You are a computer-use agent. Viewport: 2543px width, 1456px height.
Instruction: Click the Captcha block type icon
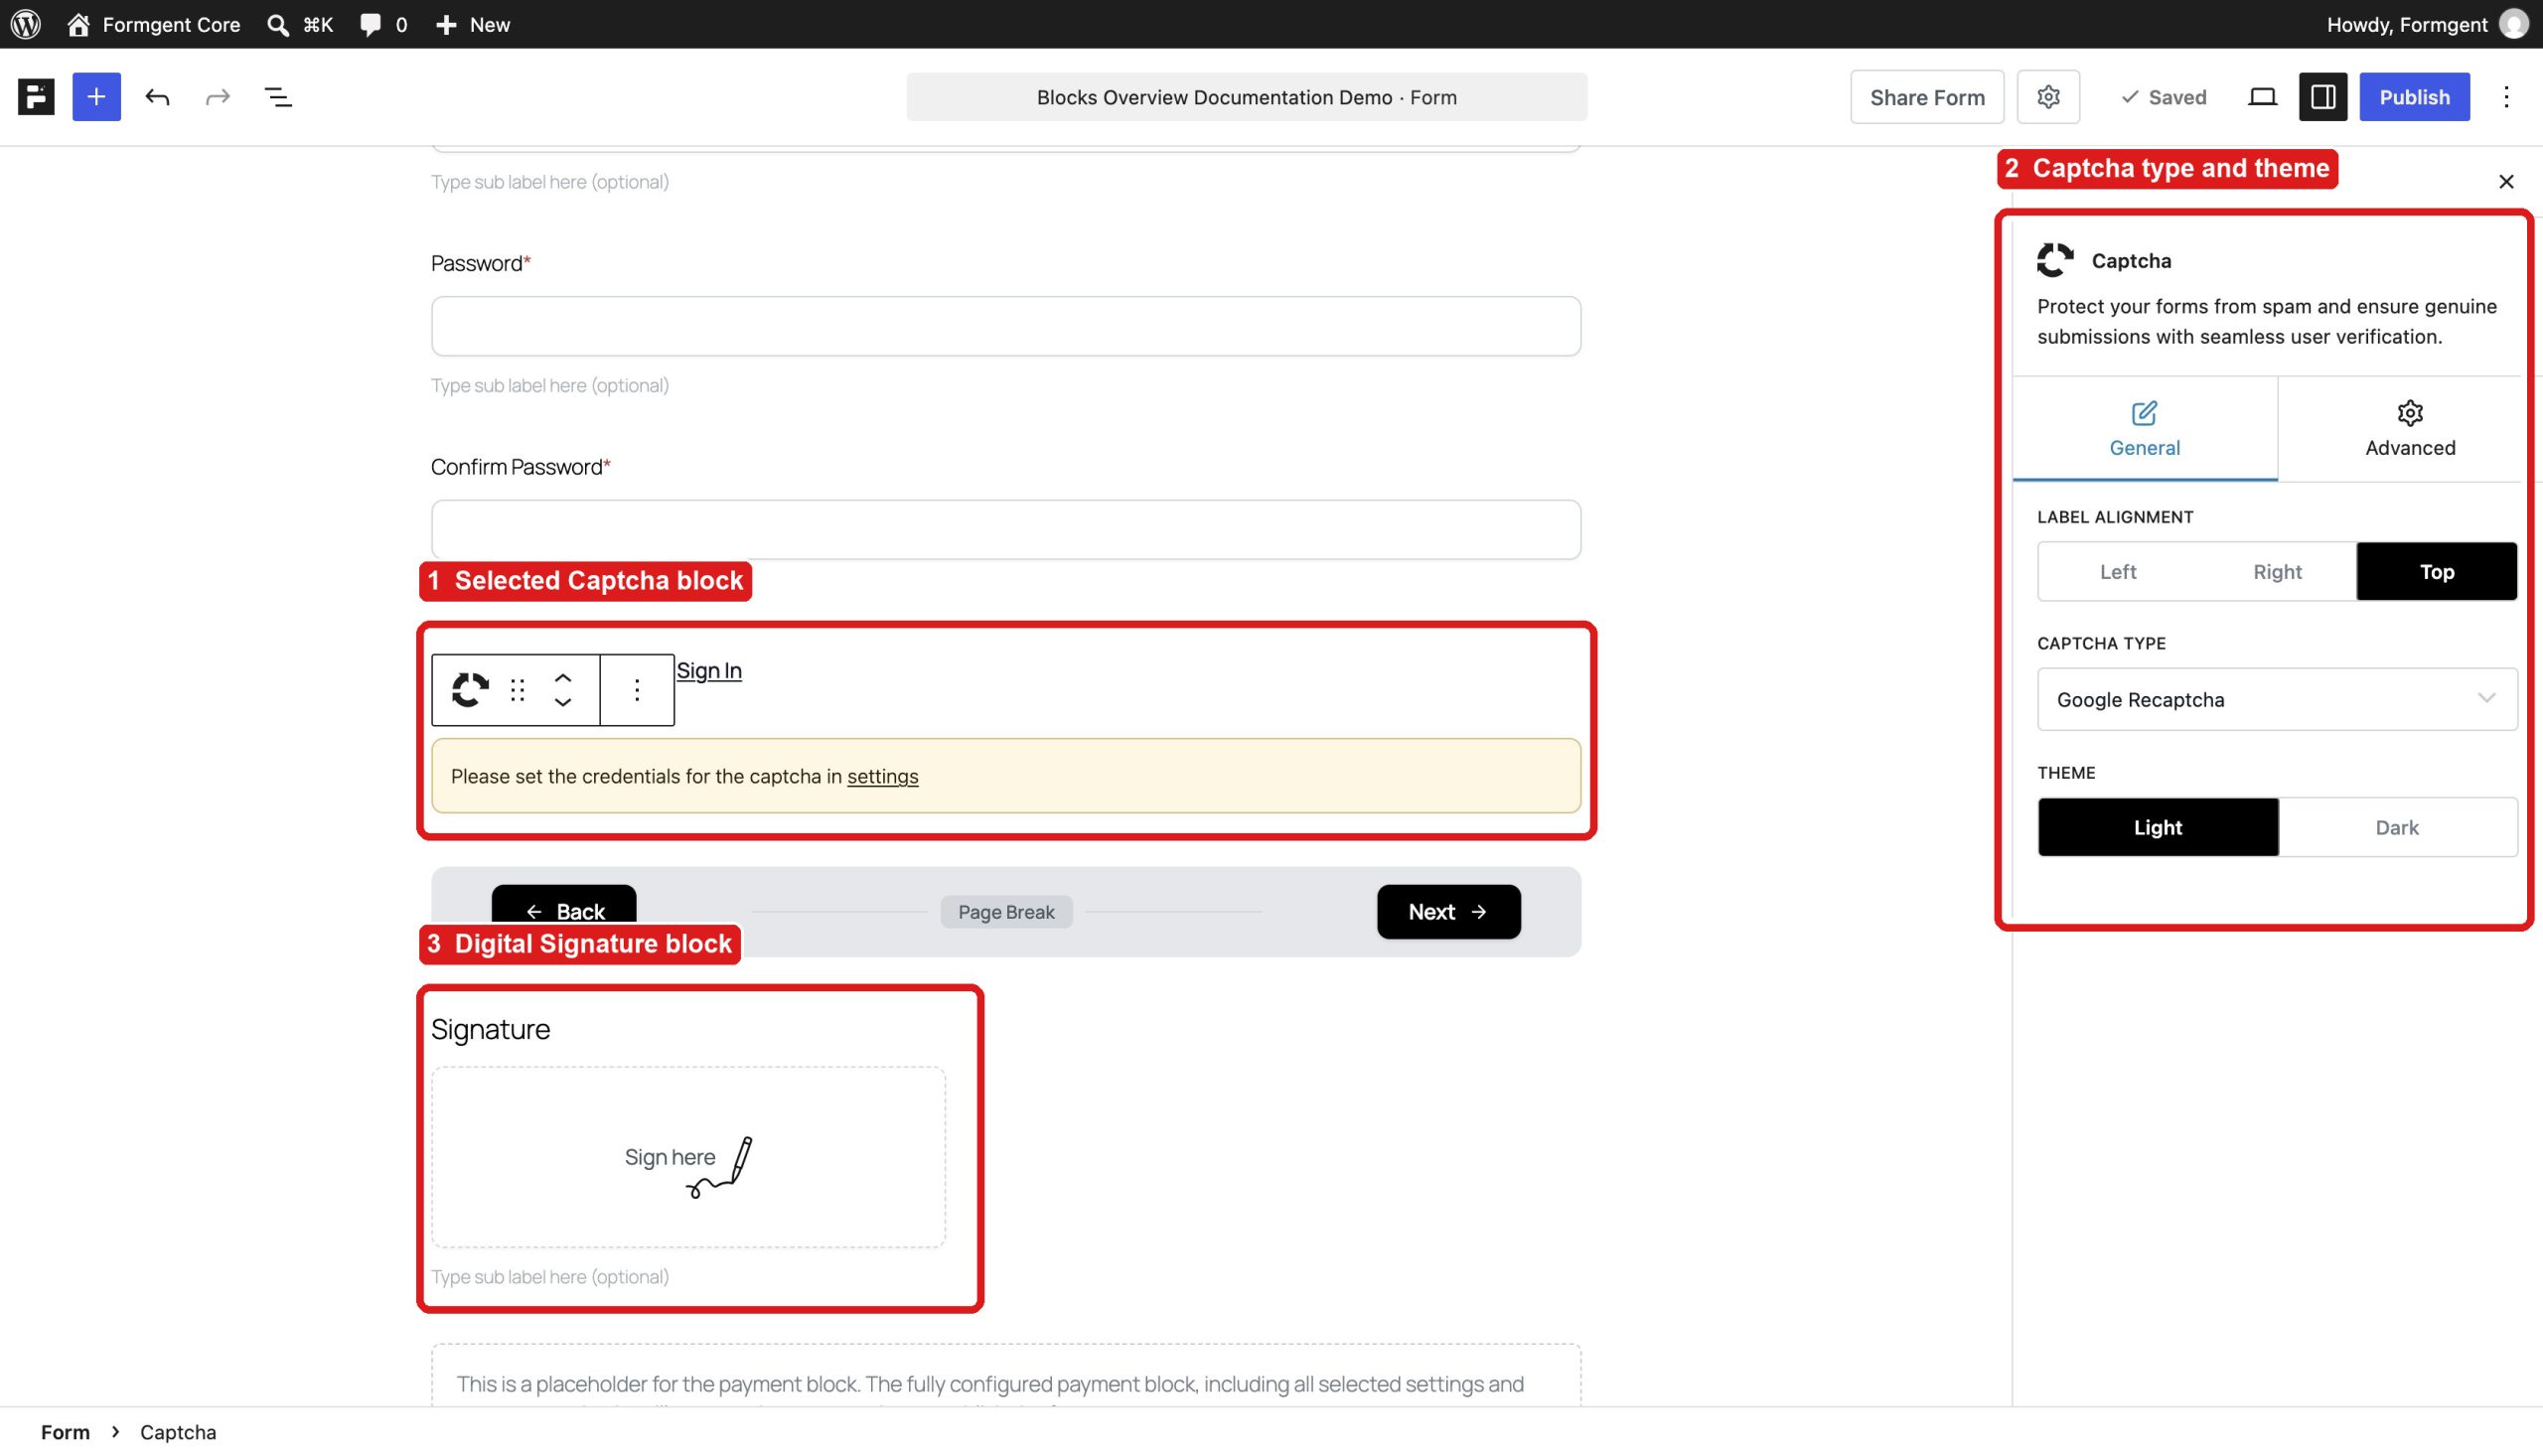tap(470, 690)
